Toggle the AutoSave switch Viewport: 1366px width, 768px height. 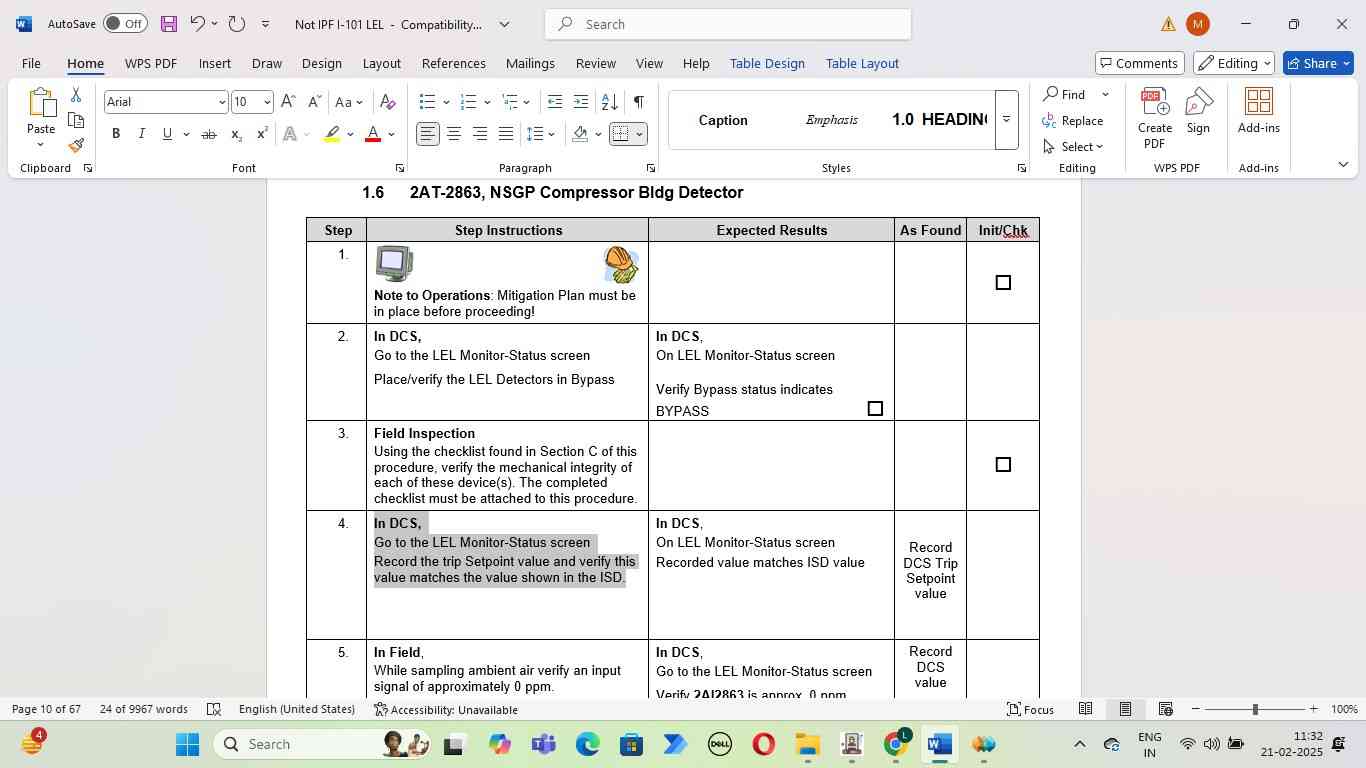[125, 24]
